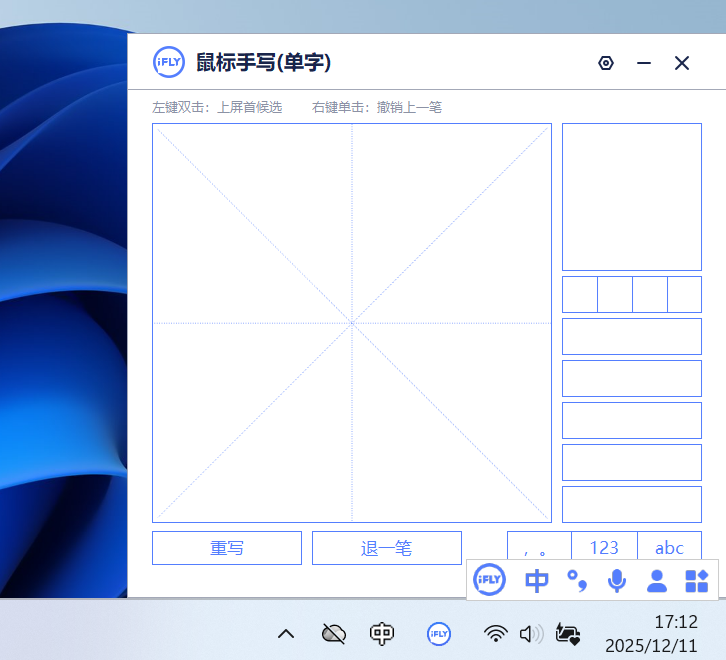
Task: Open user account icon in iFLY toolbar
Action: [x=657, y=580]
